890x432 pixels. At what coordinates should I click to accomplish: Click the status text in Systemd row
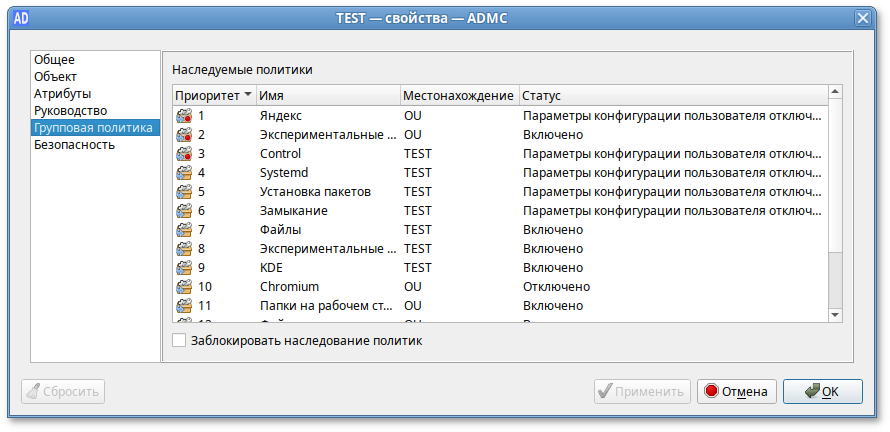(671, 173)
